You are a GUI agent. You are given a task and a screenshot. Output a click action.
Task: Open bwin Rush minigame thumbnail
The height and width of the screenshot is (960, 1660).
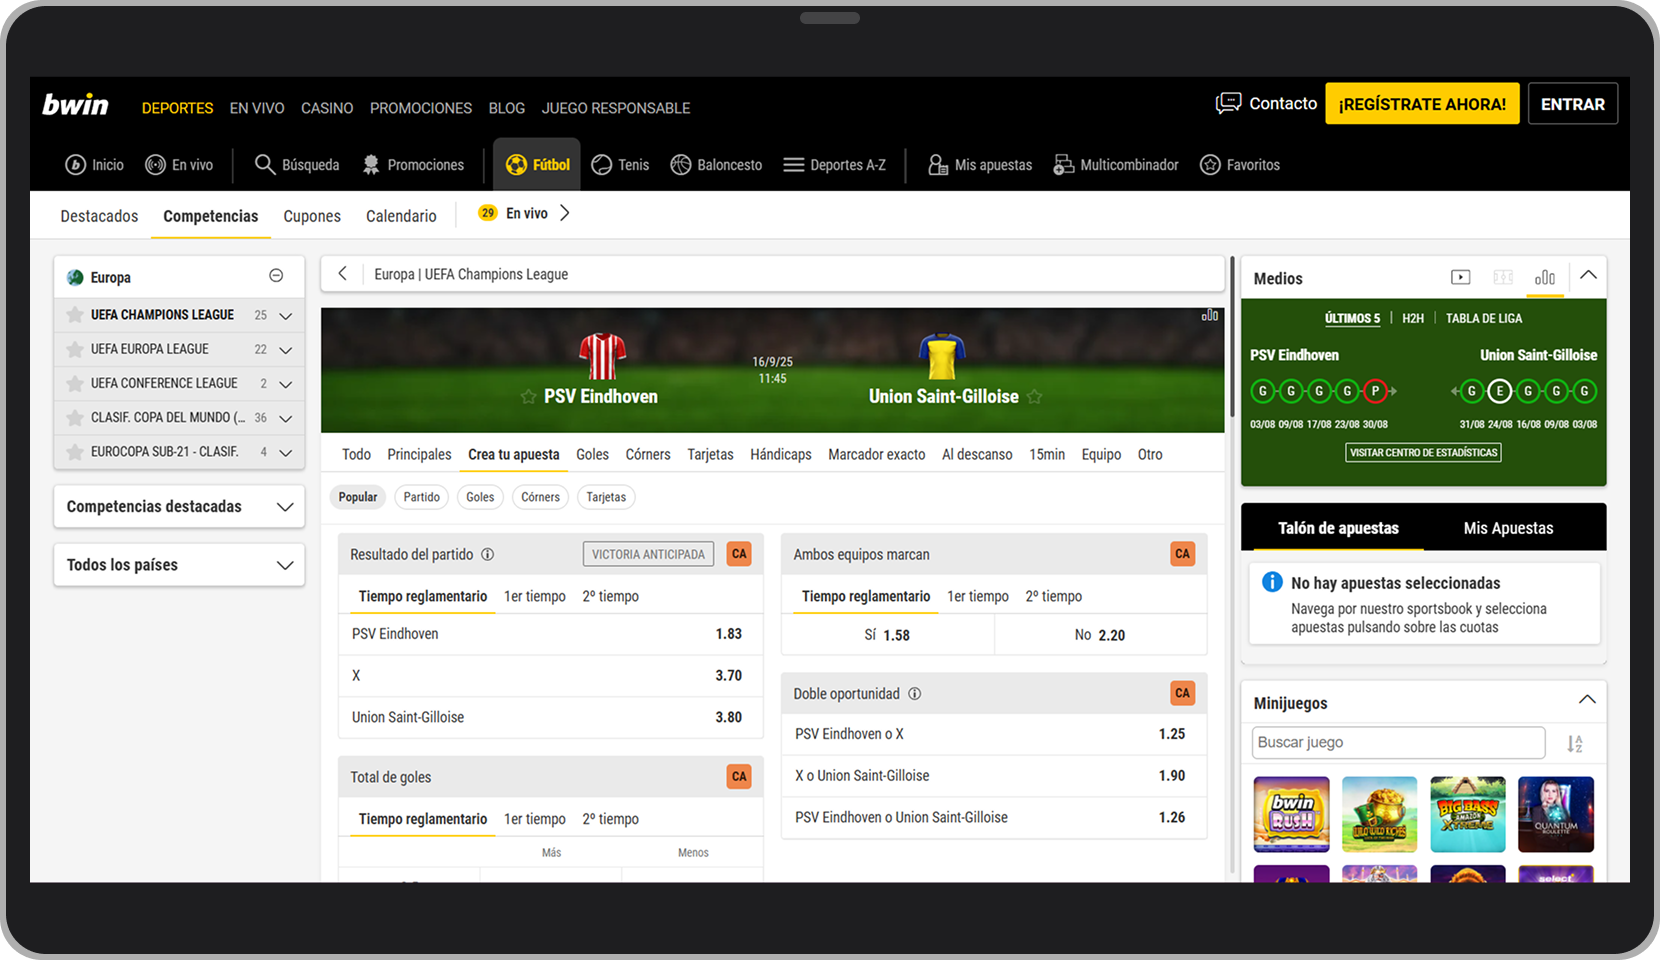pyautogui.click(x=1292, y=814)
